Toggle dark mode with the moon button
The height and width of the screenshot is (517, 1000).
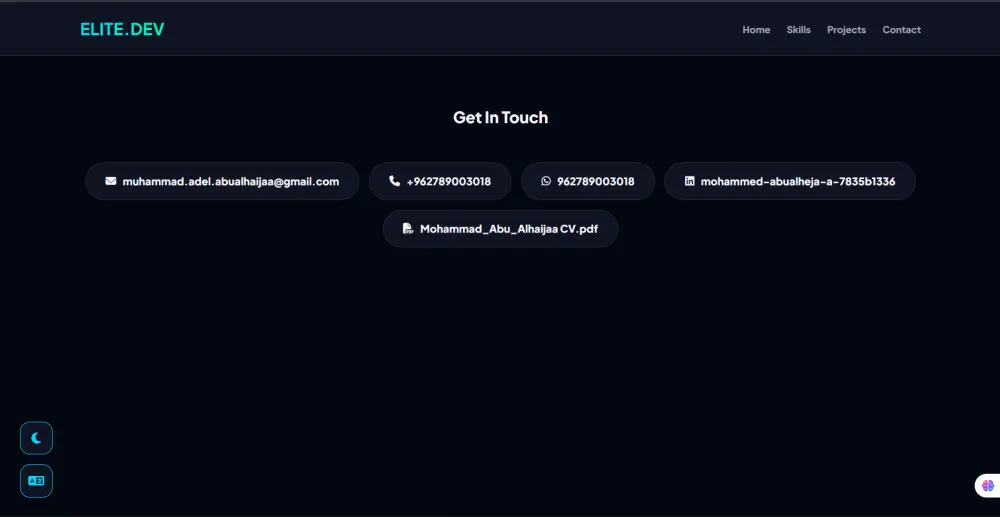(36, 438)
